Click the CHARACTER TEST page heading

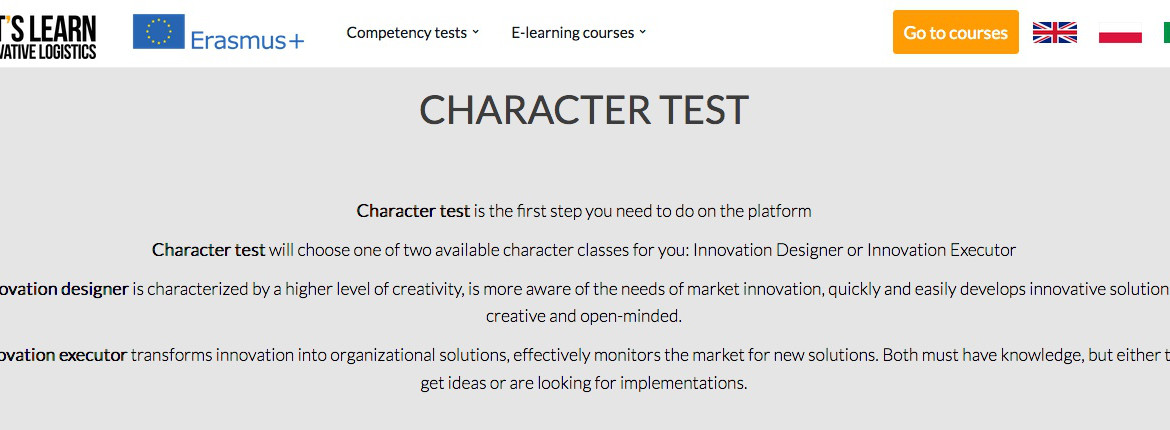584,110
